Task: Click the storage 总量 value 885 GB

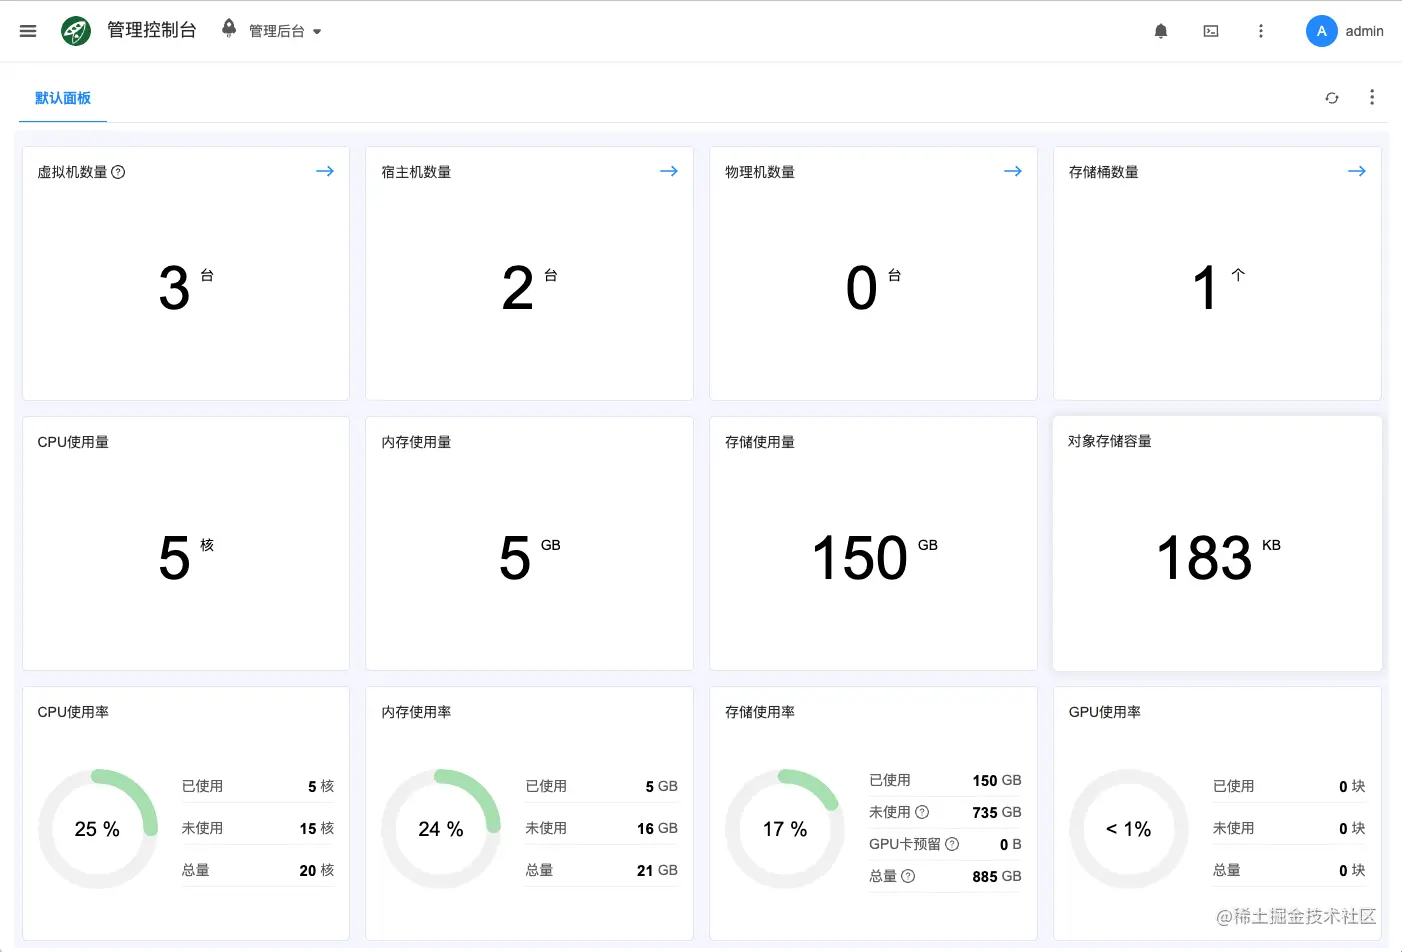Action: tap(997, 876)
